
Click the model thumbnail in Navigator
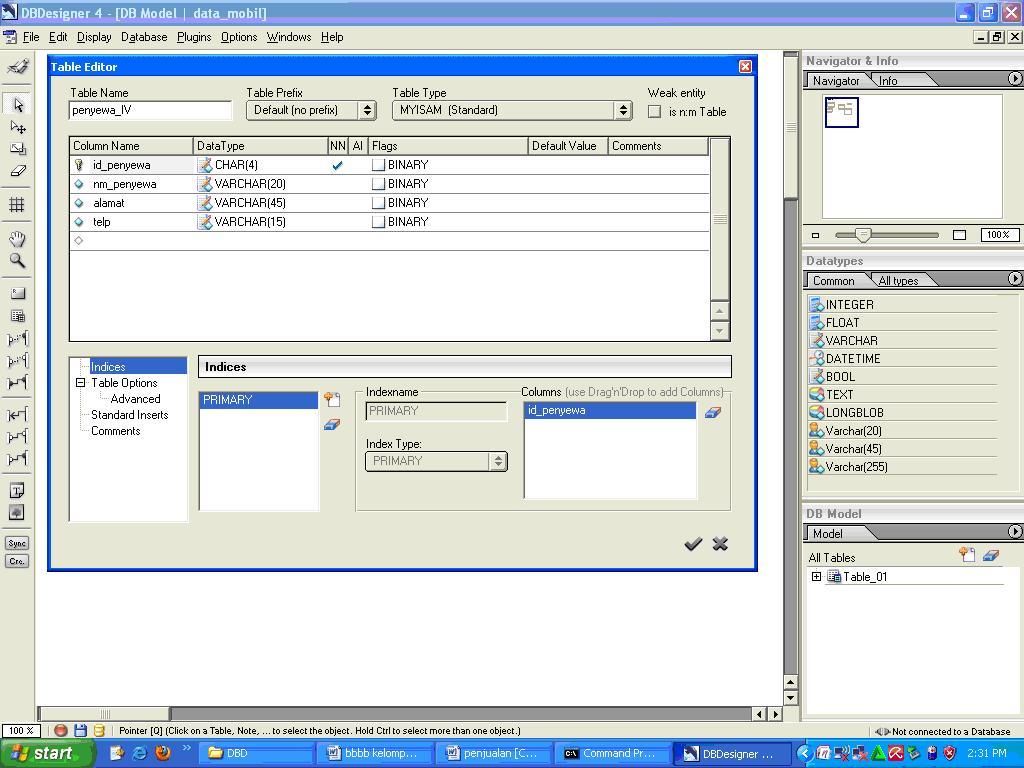841,112
